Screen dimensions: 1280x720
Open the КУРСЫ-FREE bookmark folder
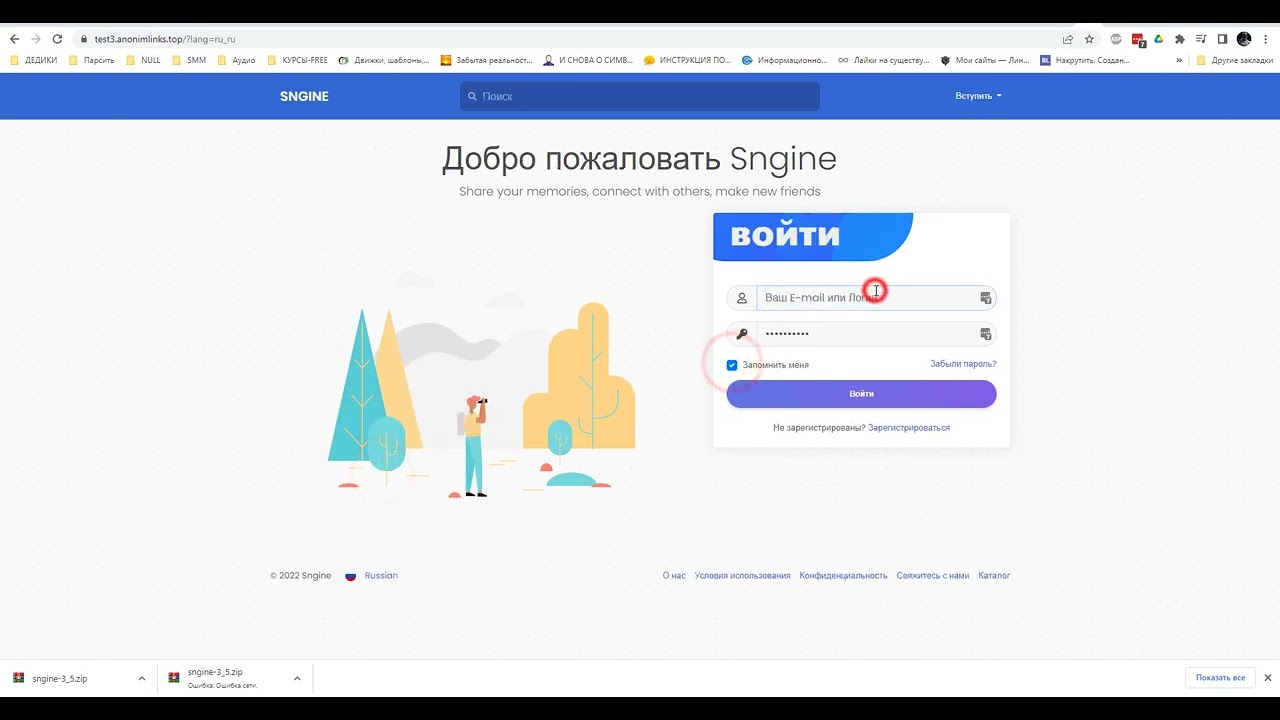(297, 60)
